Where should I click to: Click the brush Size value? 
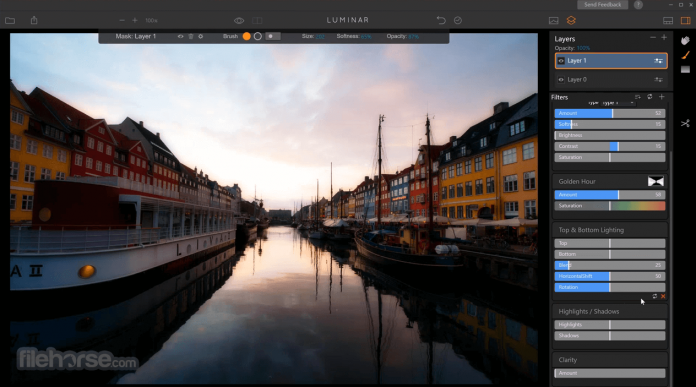(x=320, y=36)
